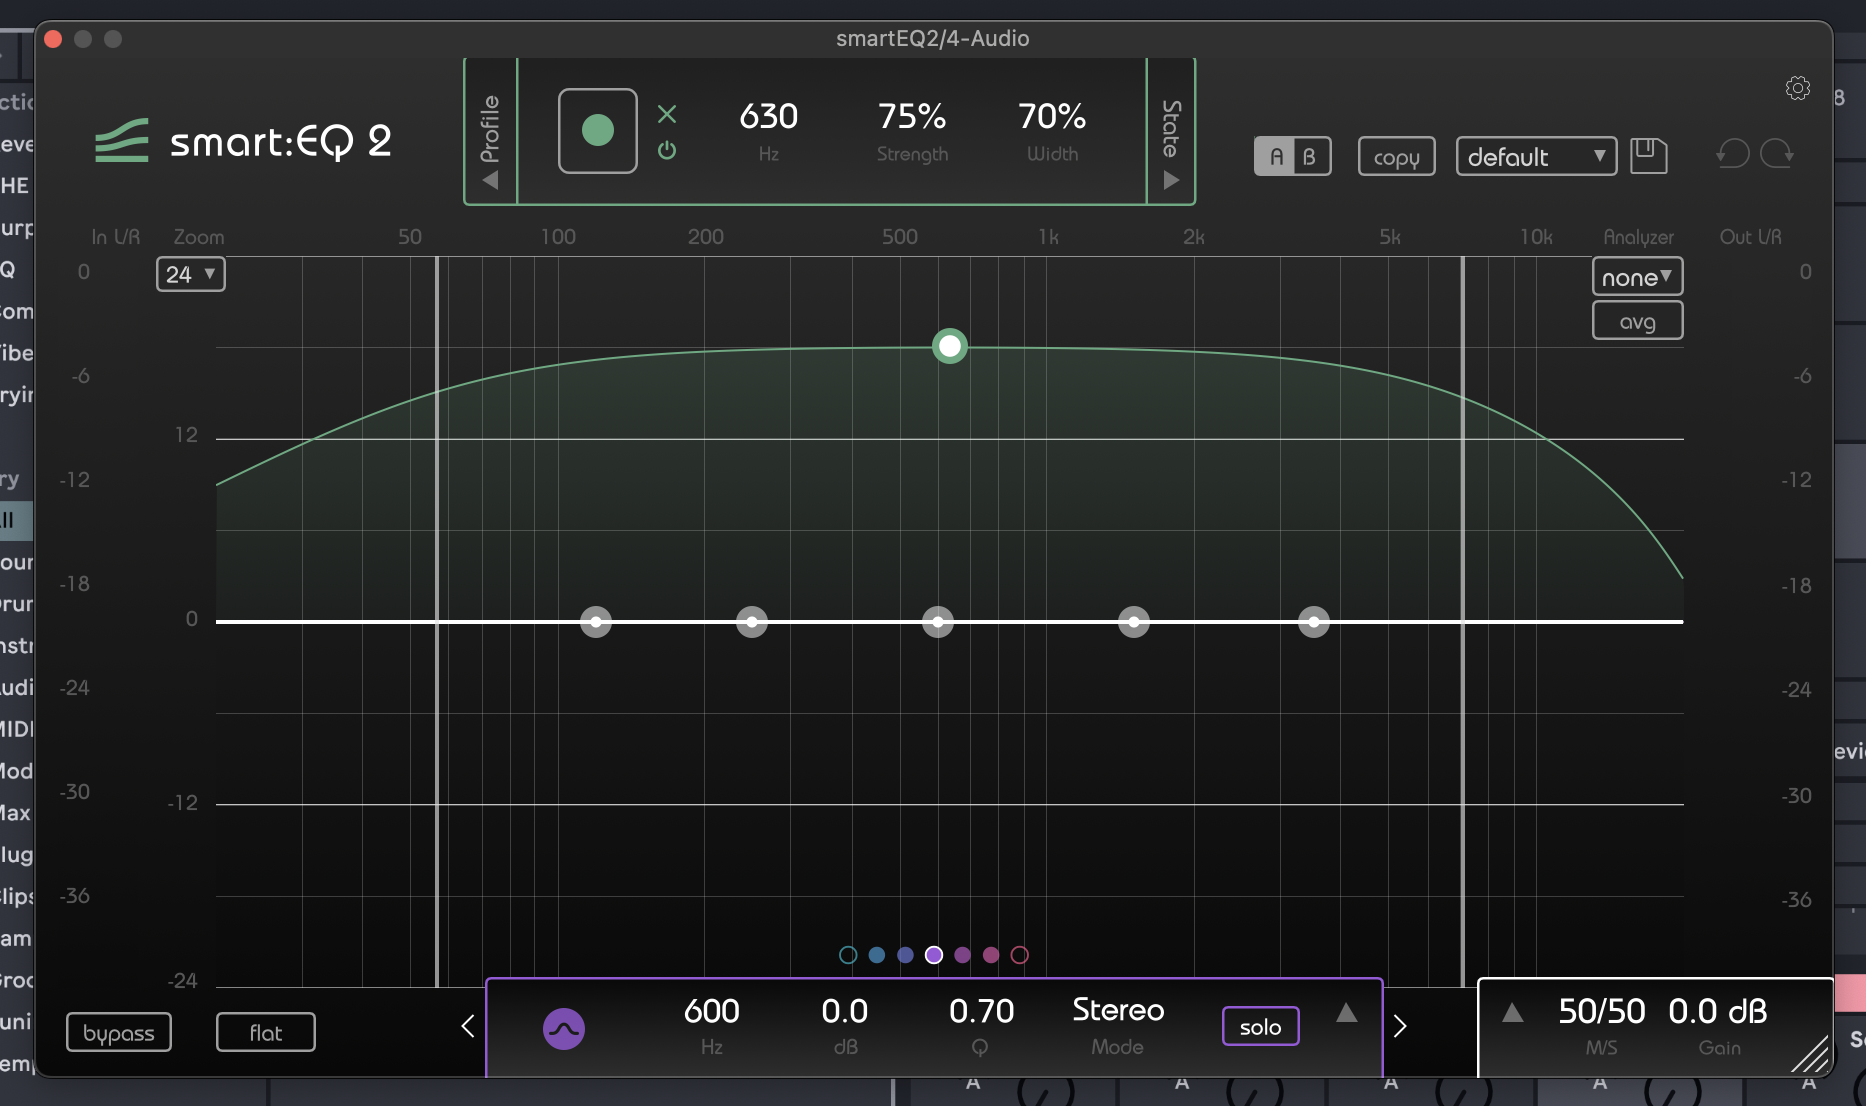Go to the previous band with left chevron
The image size is (1866, 1106).
(468, 1026)
